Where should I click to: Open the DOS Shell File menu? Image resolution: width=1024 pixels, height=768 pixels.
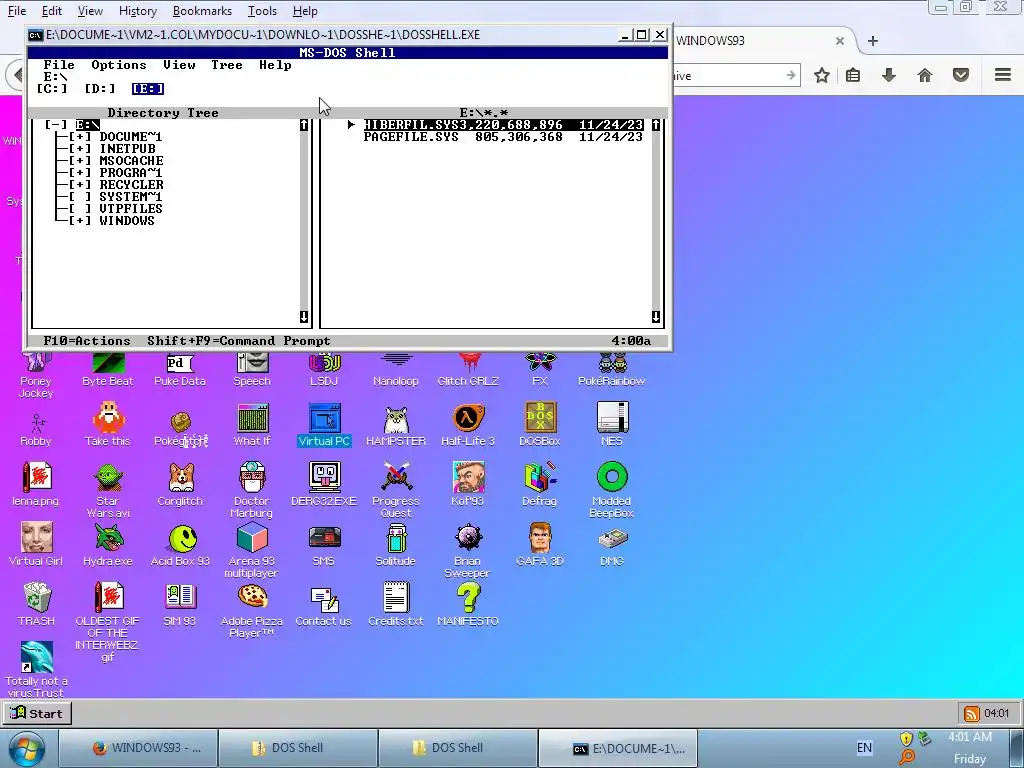[59, 65]
